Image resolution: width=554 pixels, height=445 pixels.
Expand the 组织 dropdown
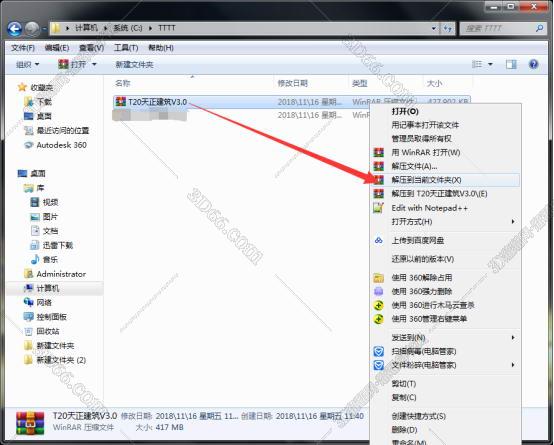(x=28, y=64)
